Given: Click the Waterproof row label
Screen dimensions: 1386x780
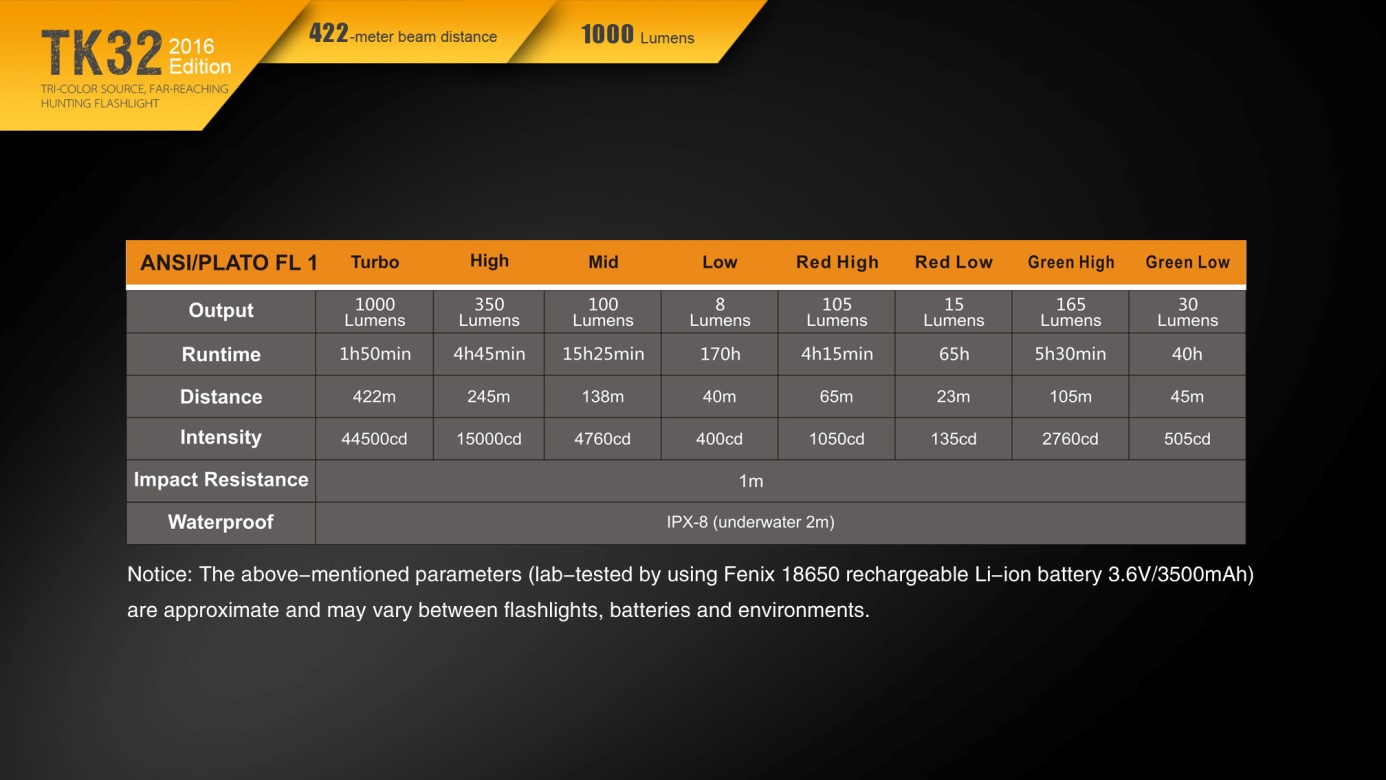Looking at the screenshot, I should pos(221,522).
